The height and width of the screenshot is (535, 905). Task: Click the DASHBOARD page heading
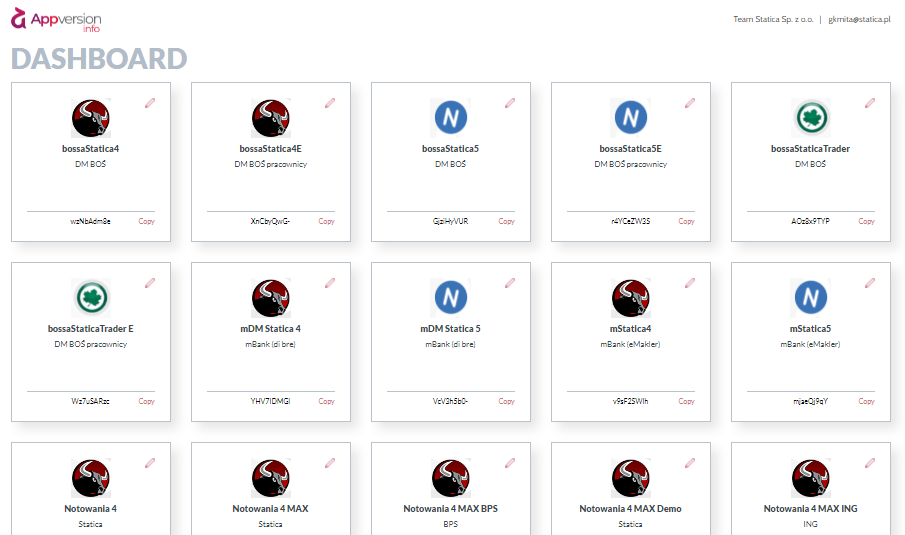(99, 59)
